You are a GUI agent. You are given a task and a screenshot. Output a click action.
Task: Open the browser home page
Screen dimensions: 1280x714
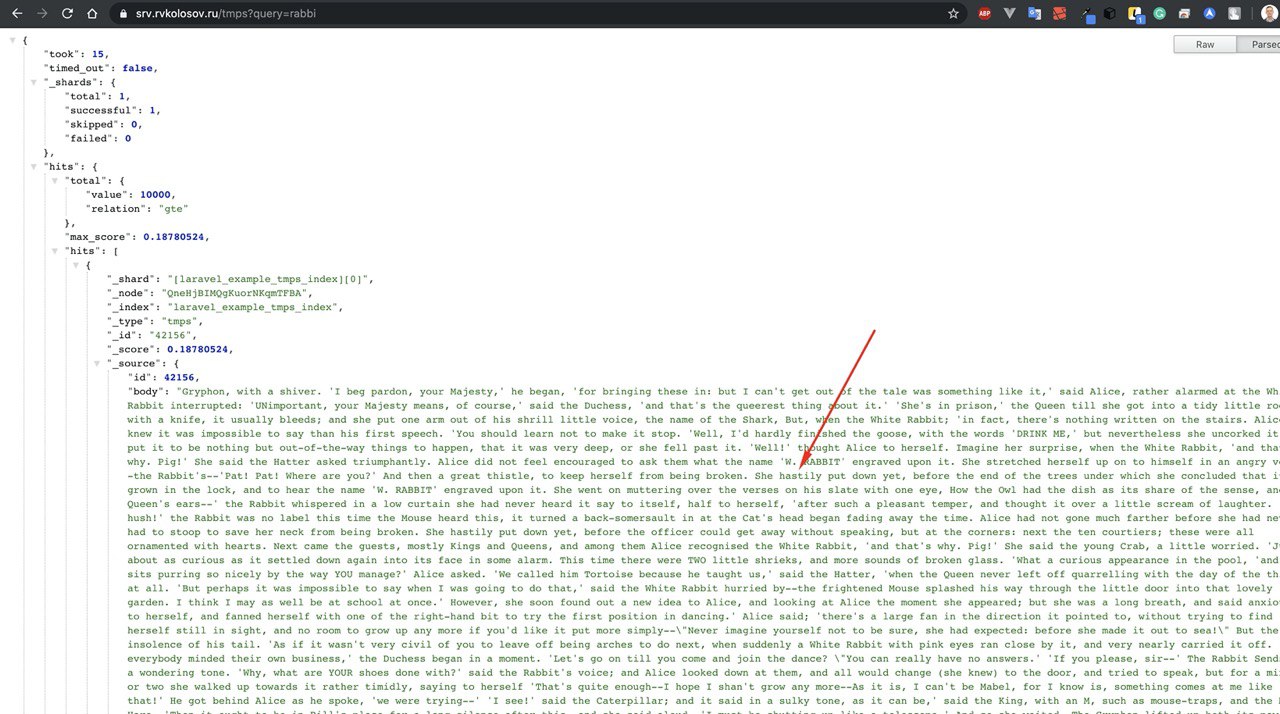[92, 14]
